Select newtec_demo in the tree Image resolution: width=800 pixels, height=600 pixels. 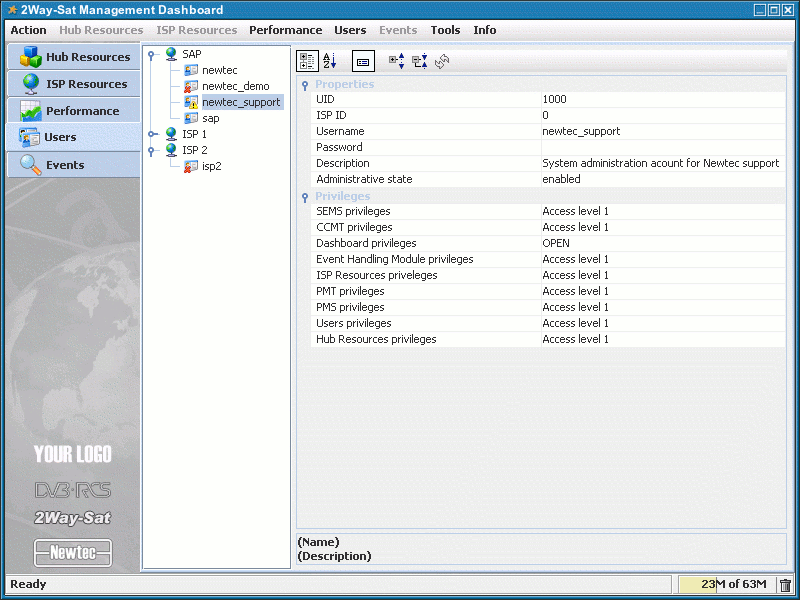click(236, 86)
